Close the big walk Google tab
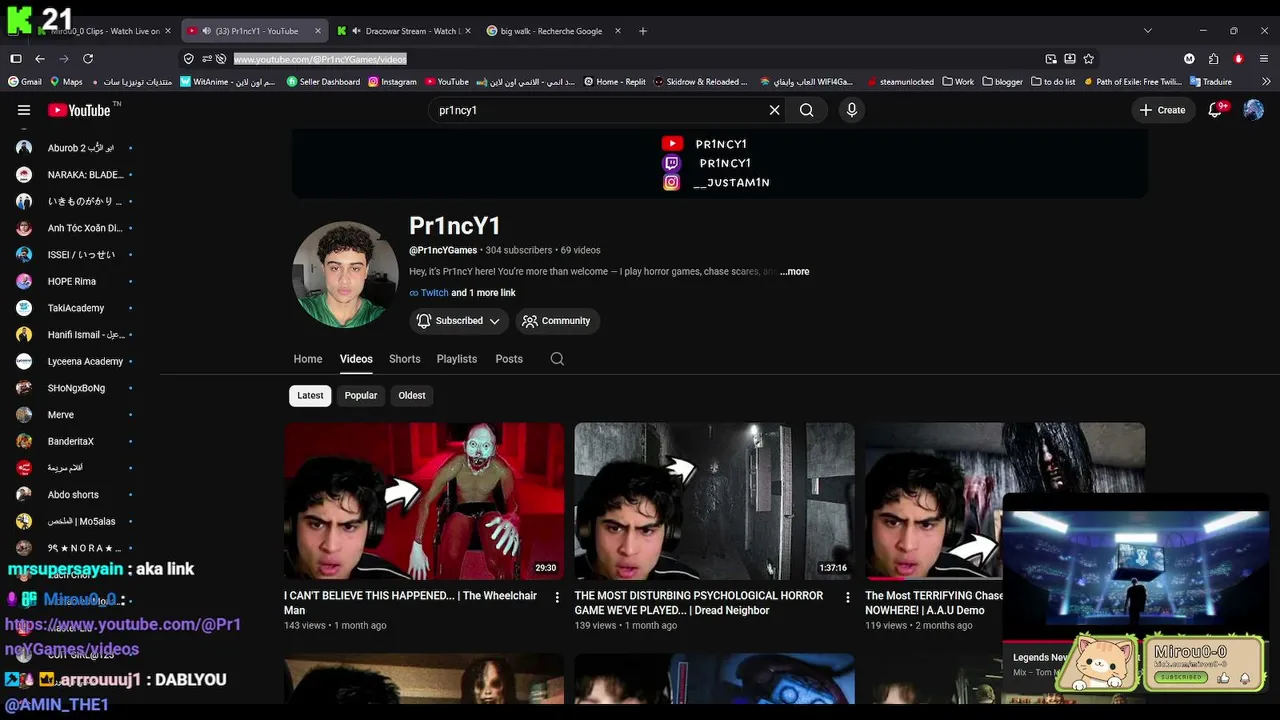The height and width of the screenshot is (720, 1280). [x=618, y=31]
